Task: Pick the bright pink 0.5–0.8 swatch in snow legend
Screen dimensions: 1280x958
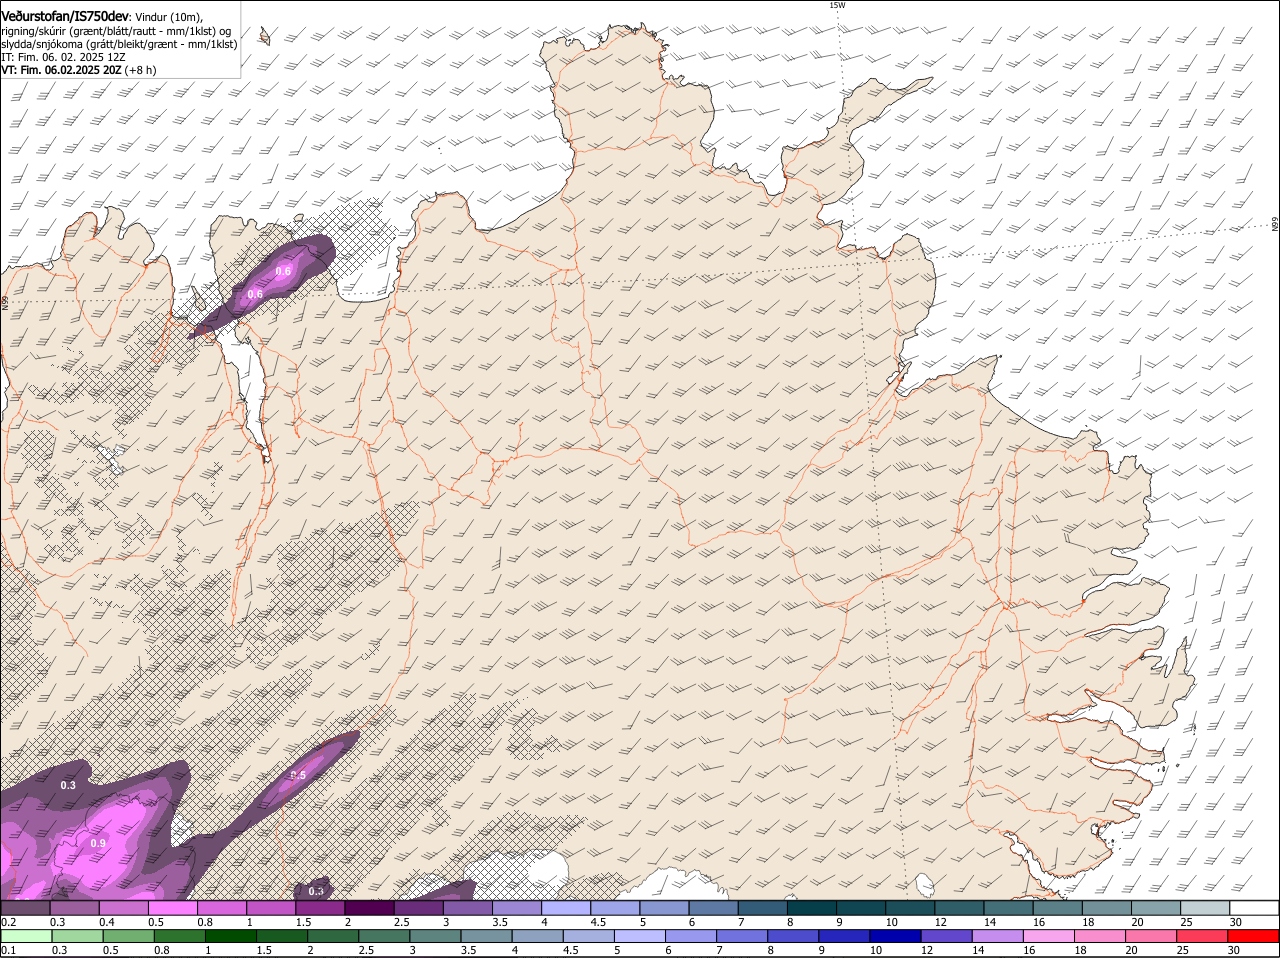Action: click(172, 908)
